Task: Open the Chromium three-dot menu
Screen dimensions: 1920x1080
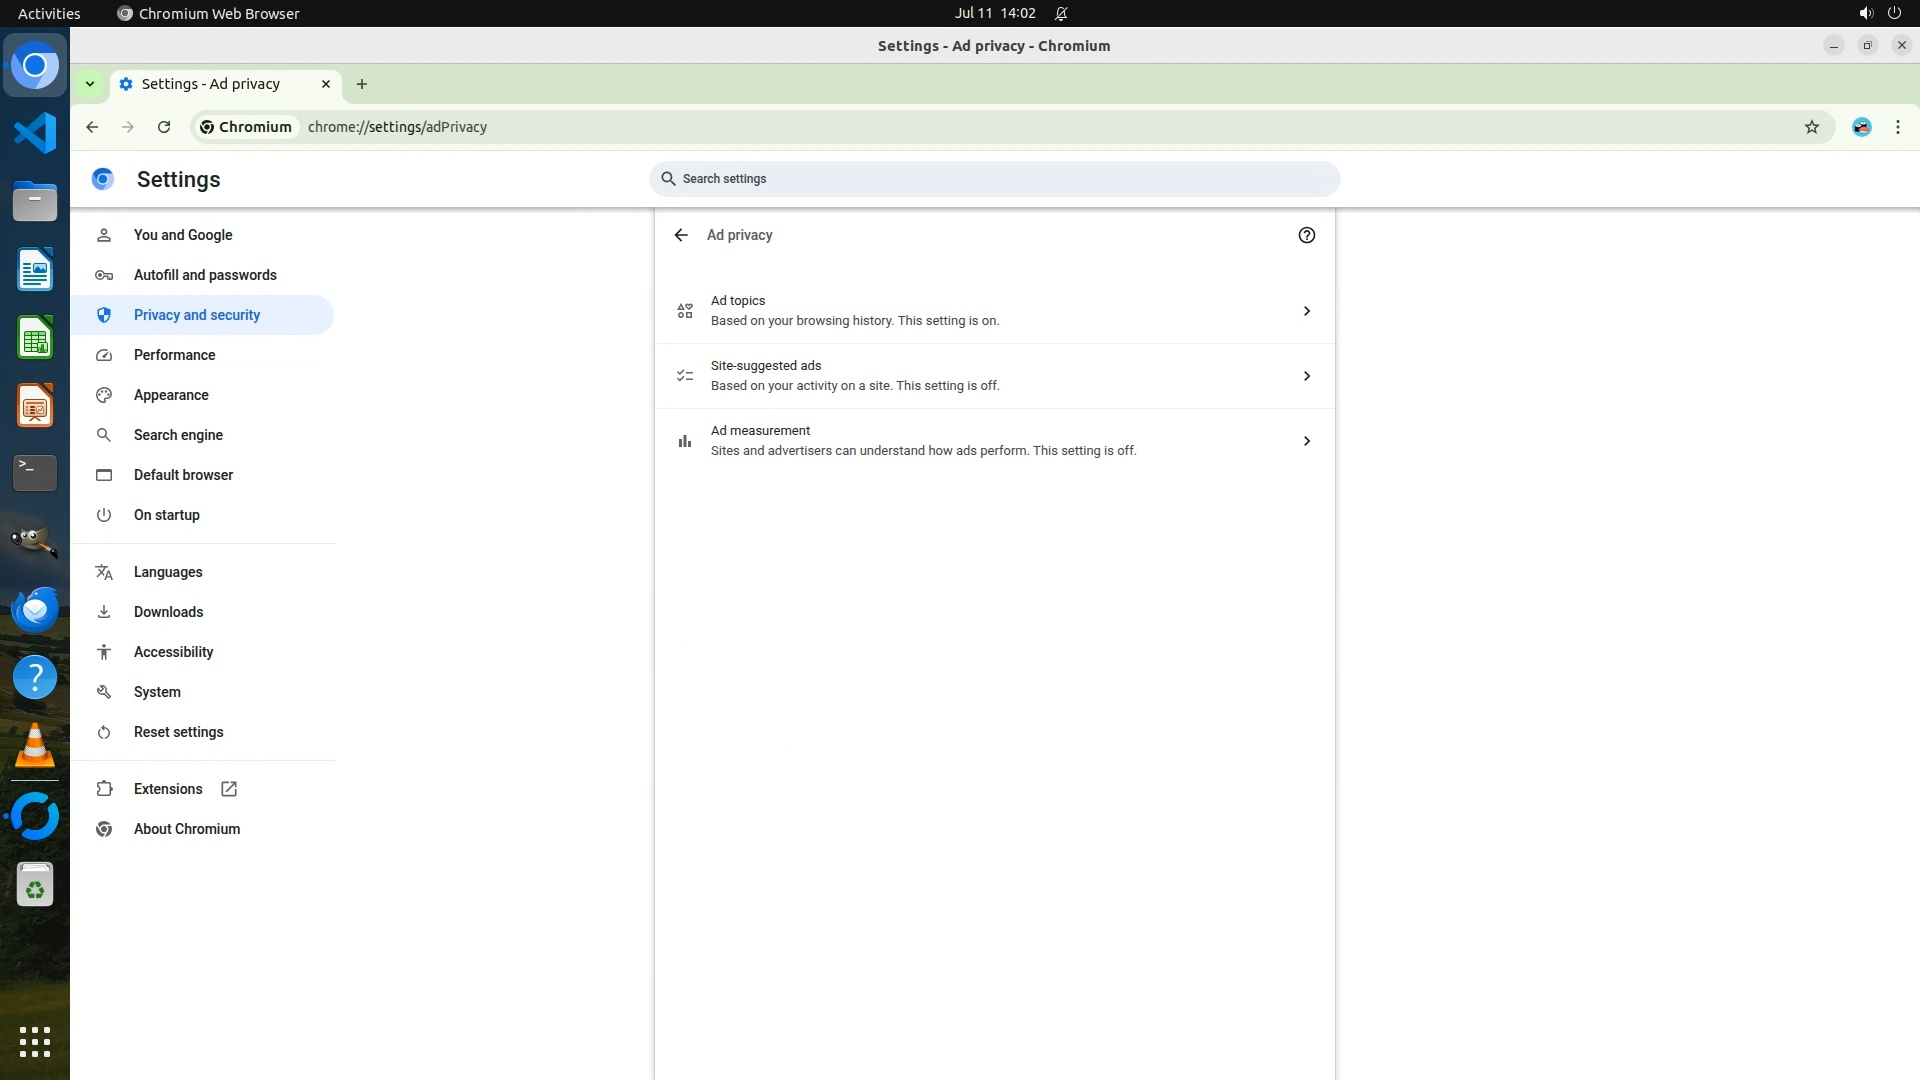Action: tap(1897, 127)
